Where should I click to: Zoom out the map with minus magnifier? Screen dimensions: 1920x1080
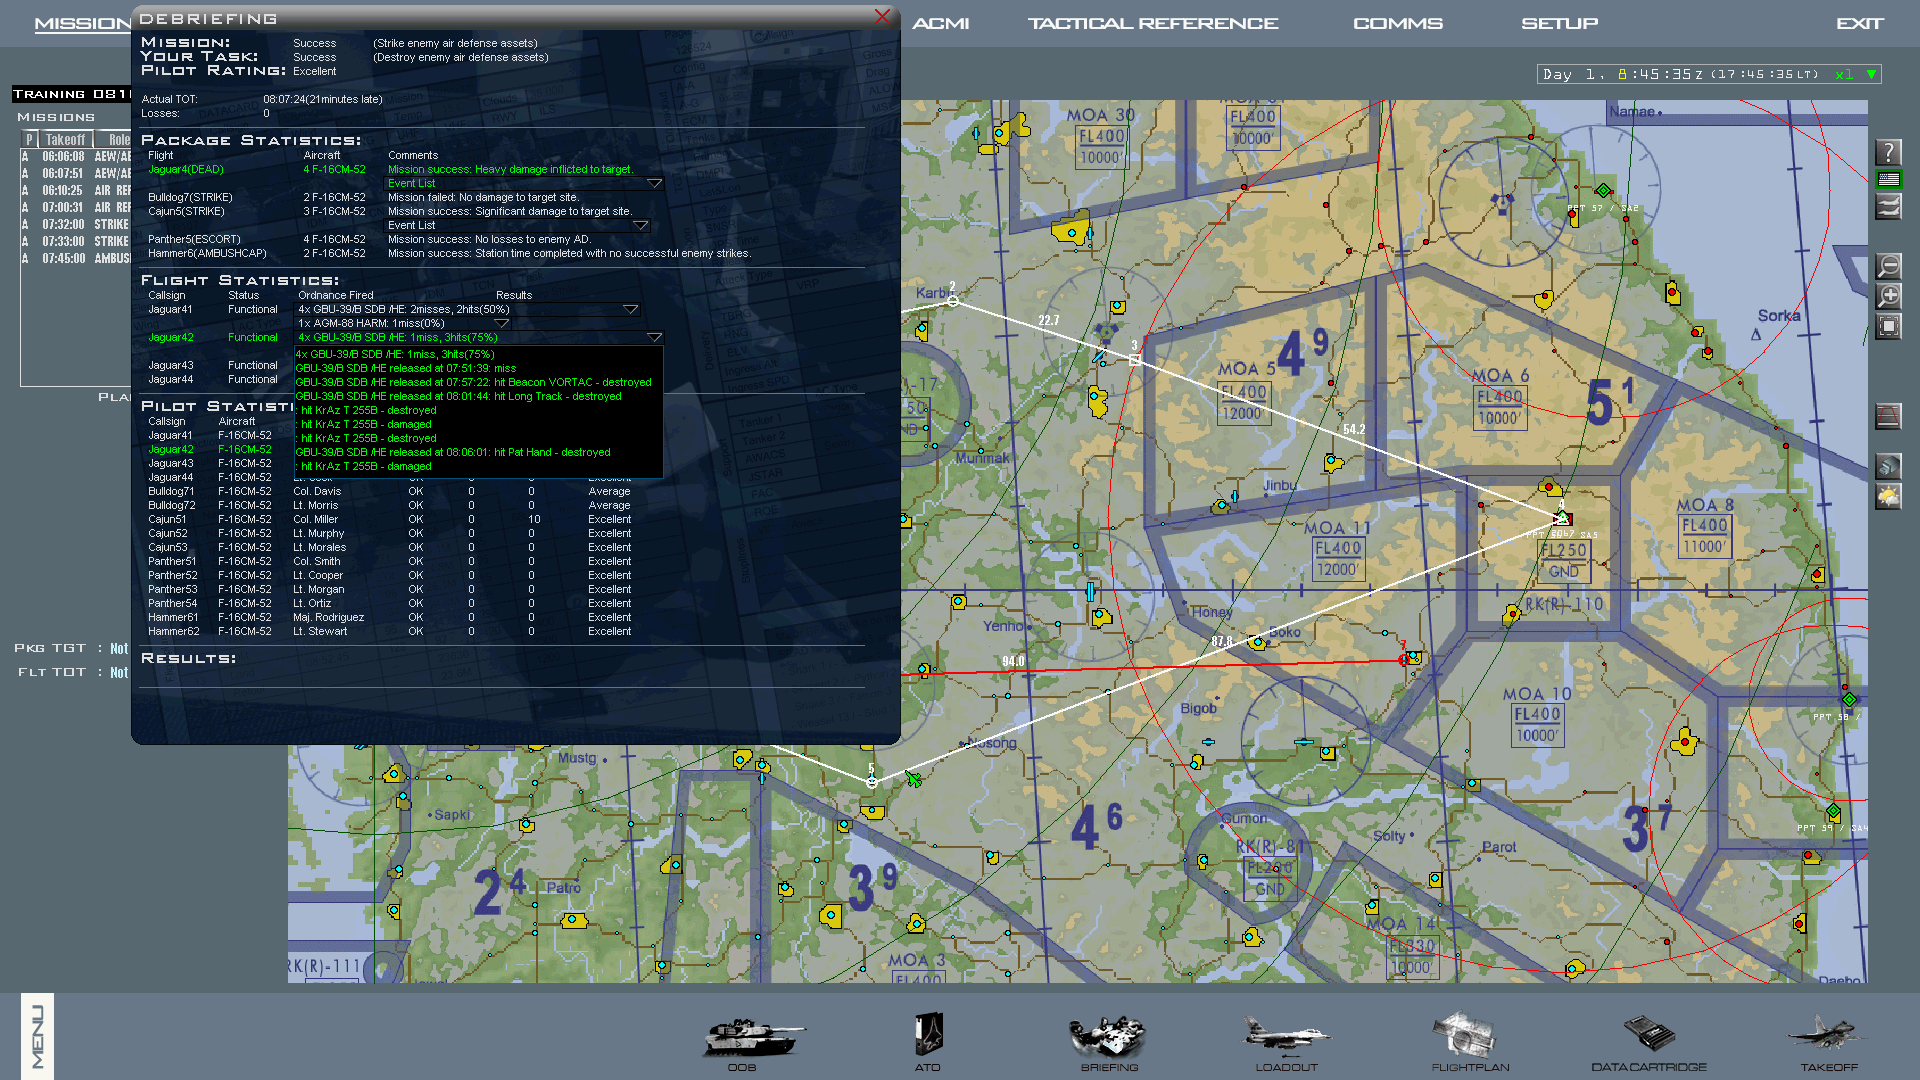coord(1888,266)
